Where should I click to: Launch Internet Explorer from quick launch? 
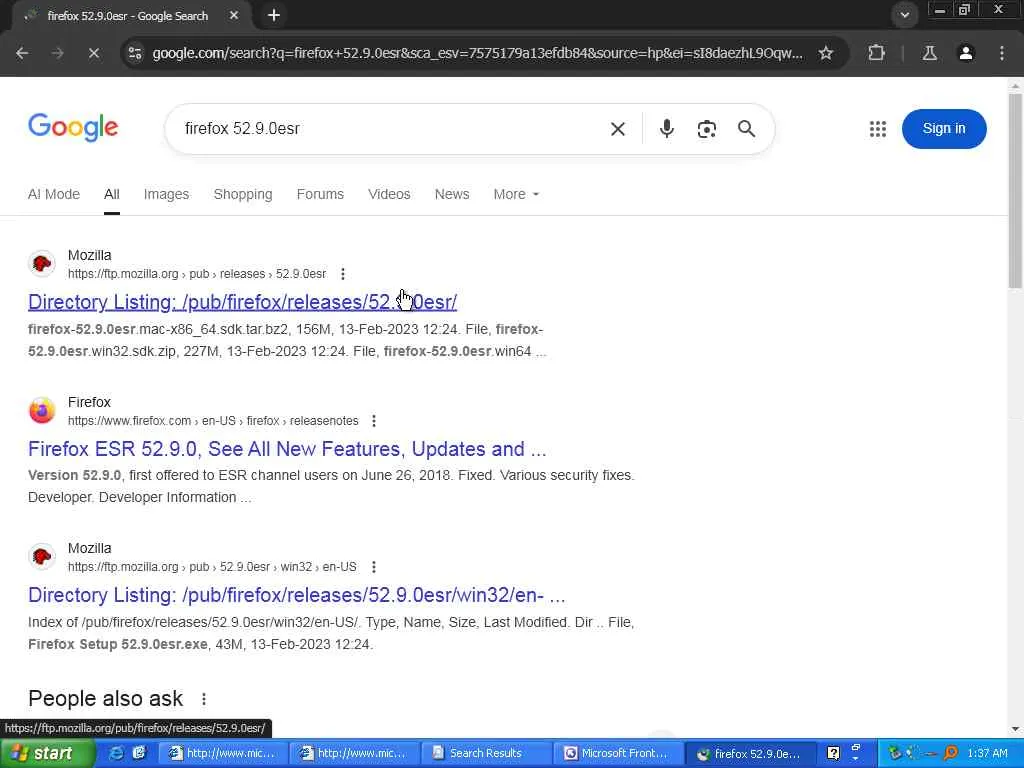[117, 754]
